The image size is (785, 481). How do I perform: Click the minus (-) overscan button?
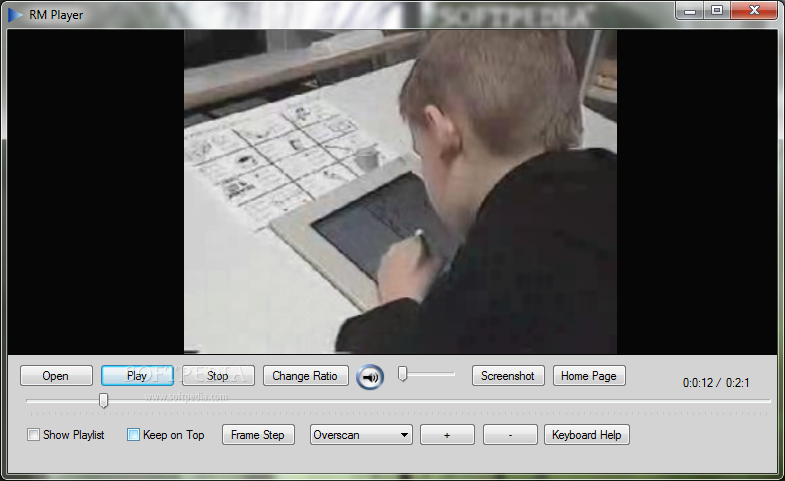pos(510,435)
